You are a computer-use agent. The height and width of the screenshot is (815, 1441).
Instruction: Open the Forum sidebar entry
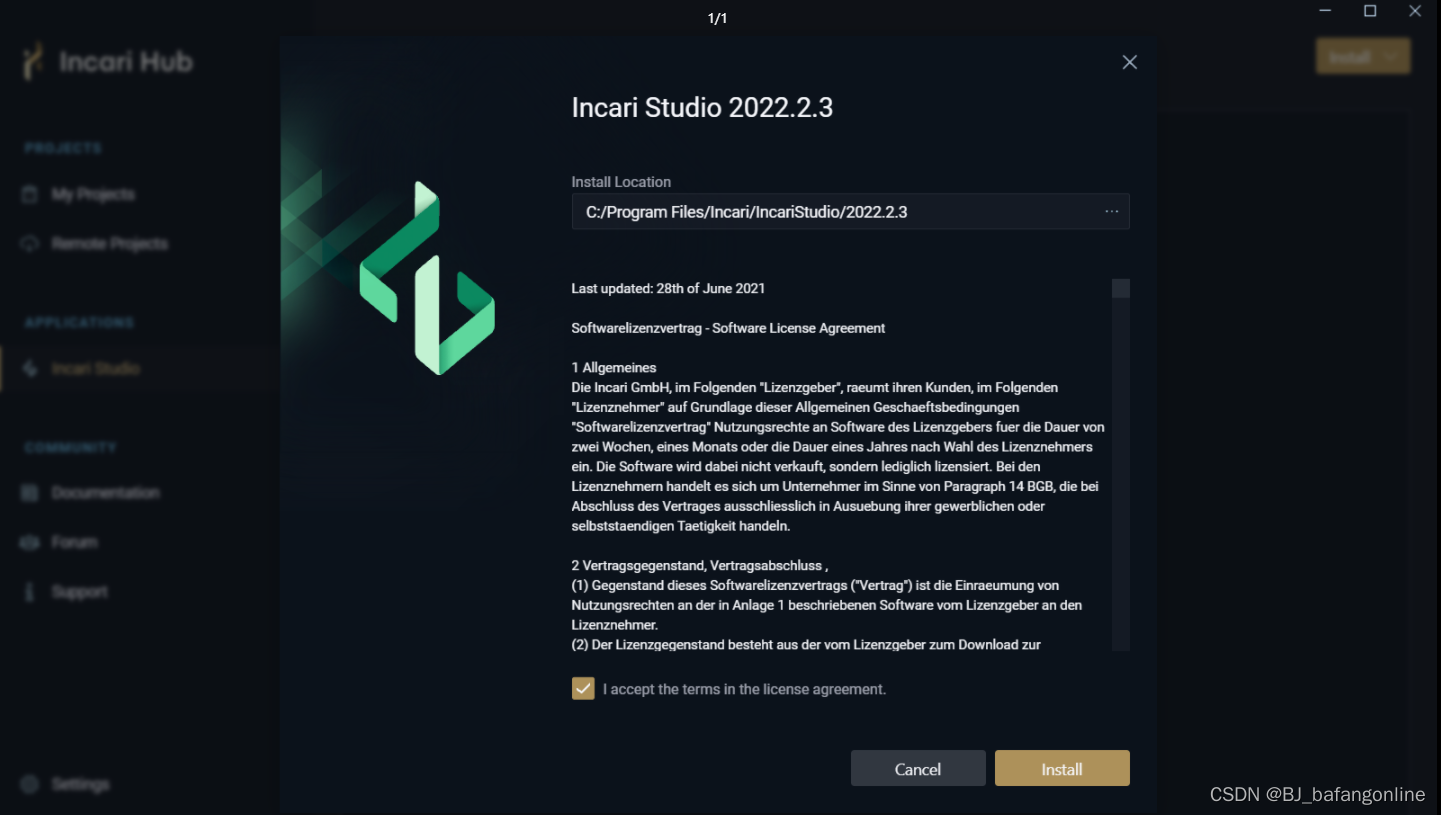click(x=75, y=542)
